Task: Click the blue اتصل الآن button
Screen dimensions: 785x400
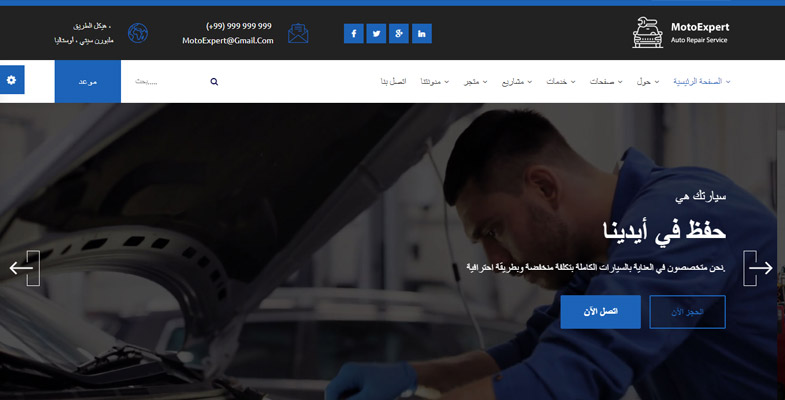Action: pyautogui.click(x=600, y=312)
